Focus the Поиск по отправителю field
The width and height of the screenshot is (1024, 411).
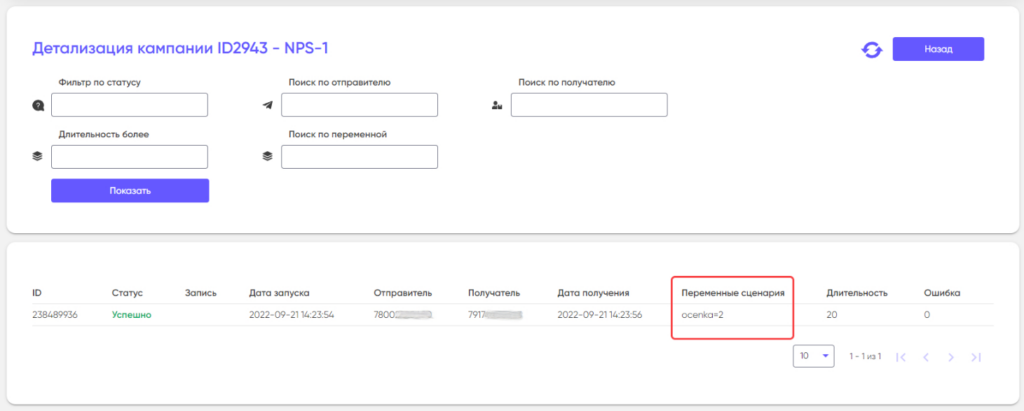click(x=360, y=105)
